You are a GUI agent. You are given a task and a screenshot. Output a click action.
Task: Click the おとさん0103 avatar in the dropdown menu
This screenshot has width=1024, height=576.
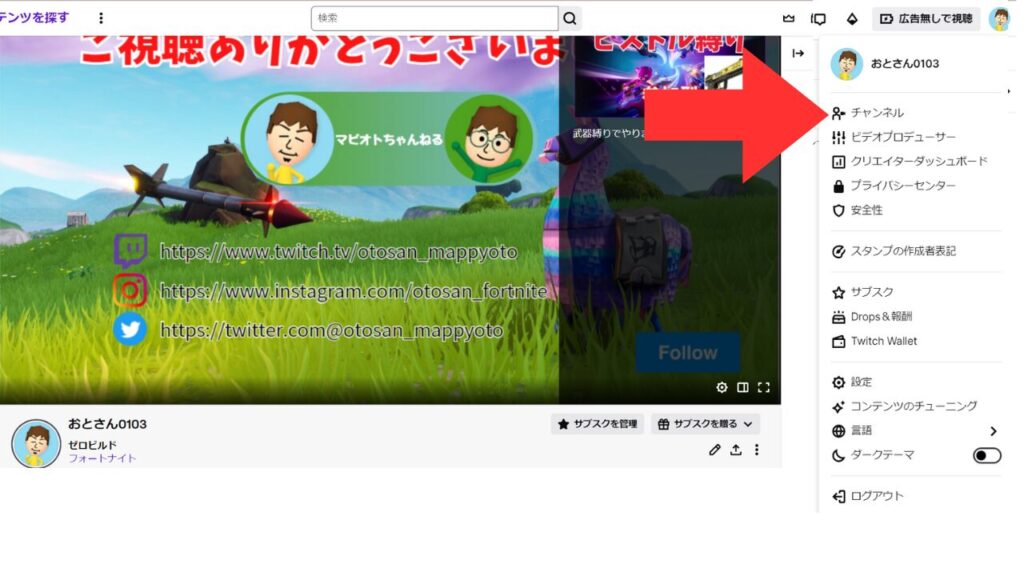846,64
